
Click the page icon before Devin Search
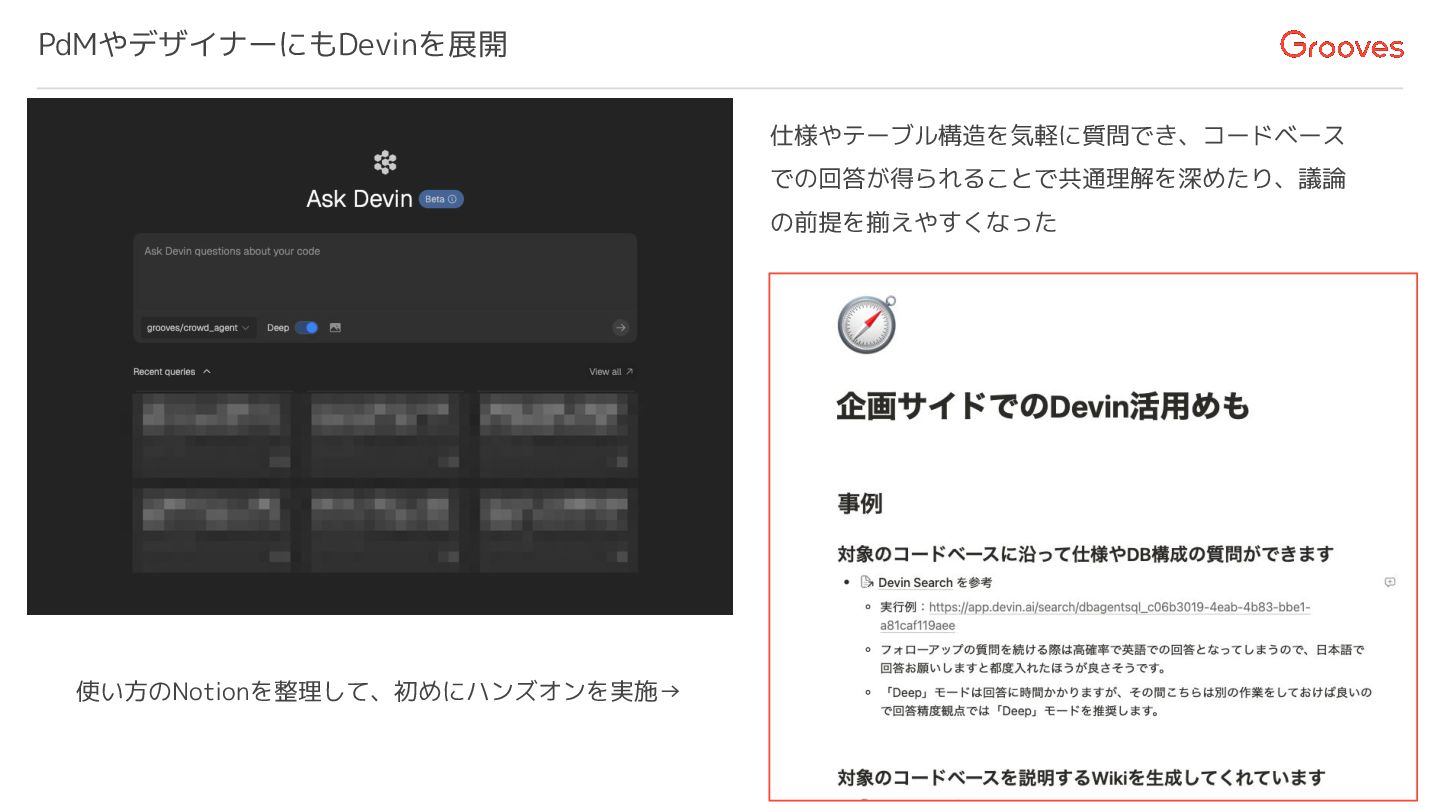click(x=867, y=582)
